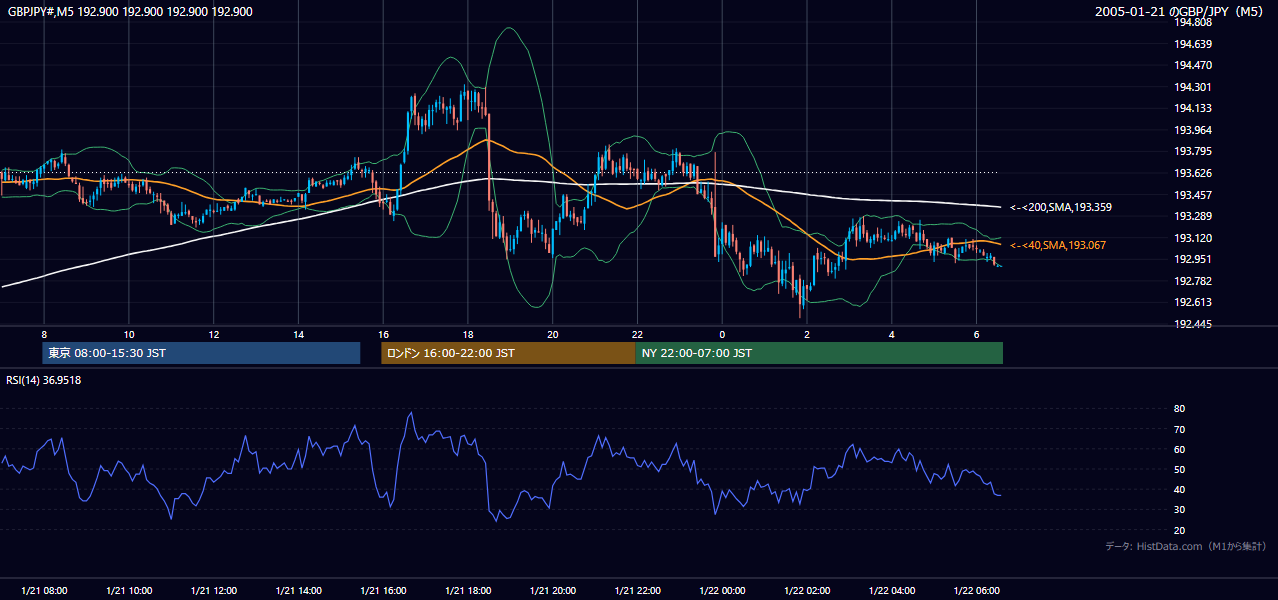Click RSI axis level 20
1278x600 pixels.
pos(1179,530)
